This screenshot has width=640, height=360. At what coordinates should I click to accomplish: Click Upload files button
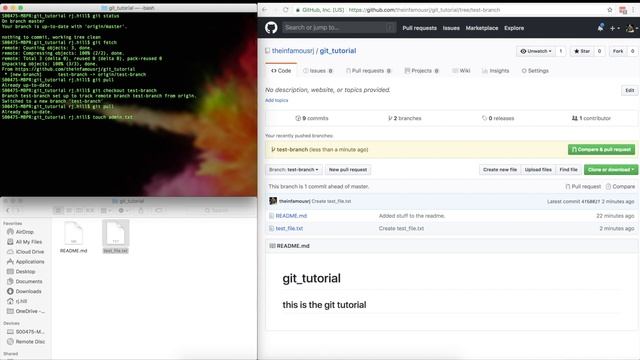pyautogui.click(x=538, y=169)
